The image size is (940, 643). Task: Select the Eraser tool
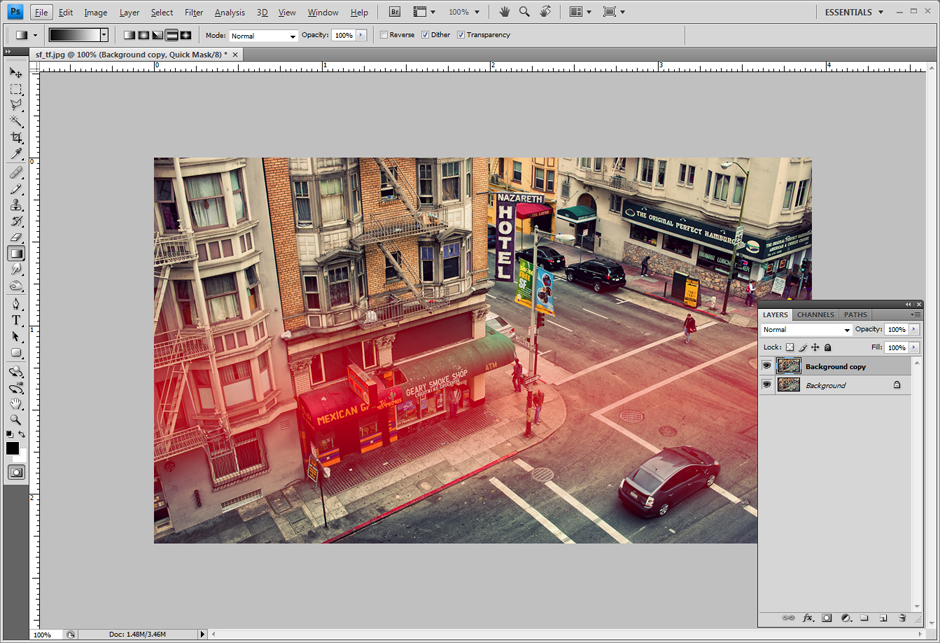coord(16,237)
